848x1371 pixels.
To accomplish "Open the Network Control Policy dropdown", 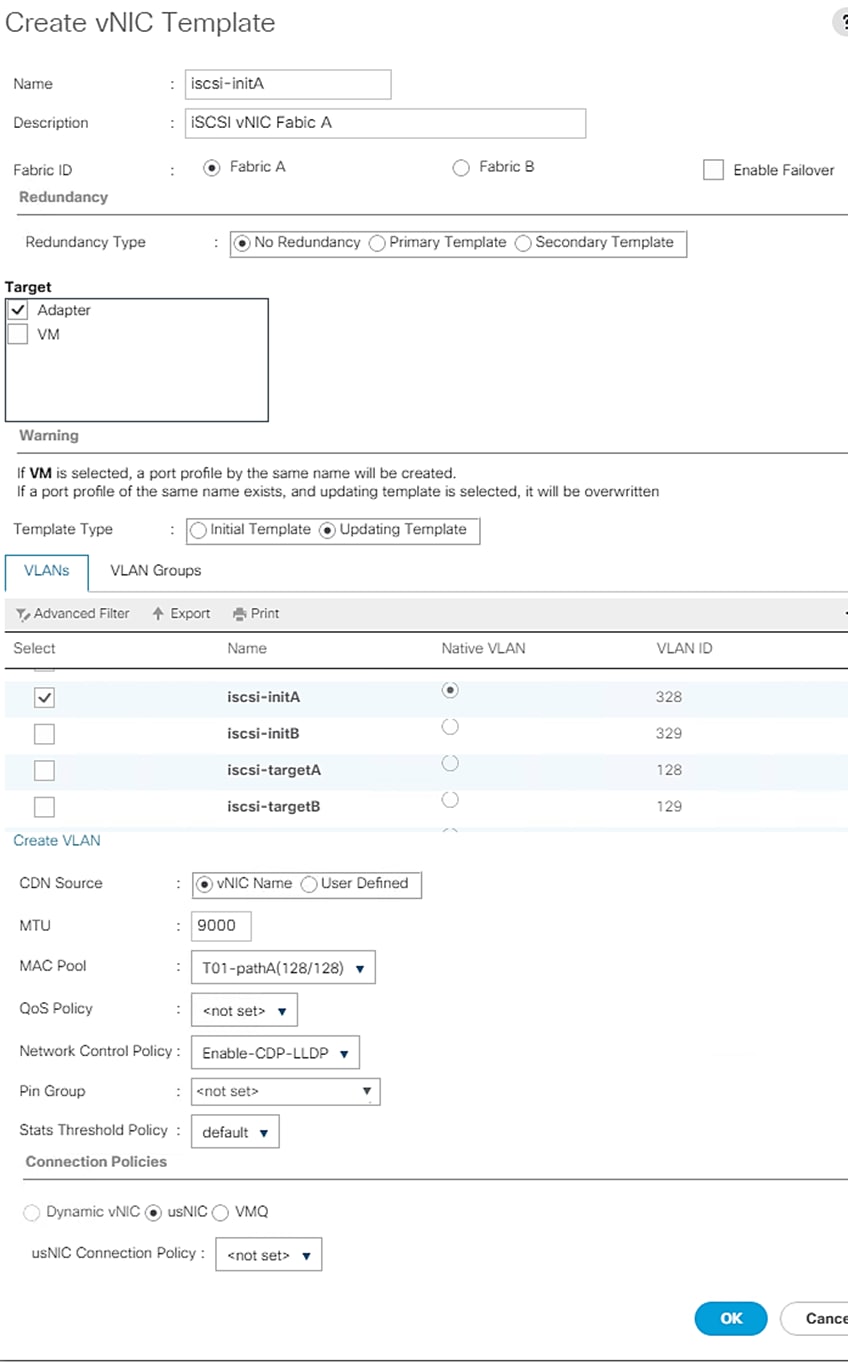I will [275, 1053].
